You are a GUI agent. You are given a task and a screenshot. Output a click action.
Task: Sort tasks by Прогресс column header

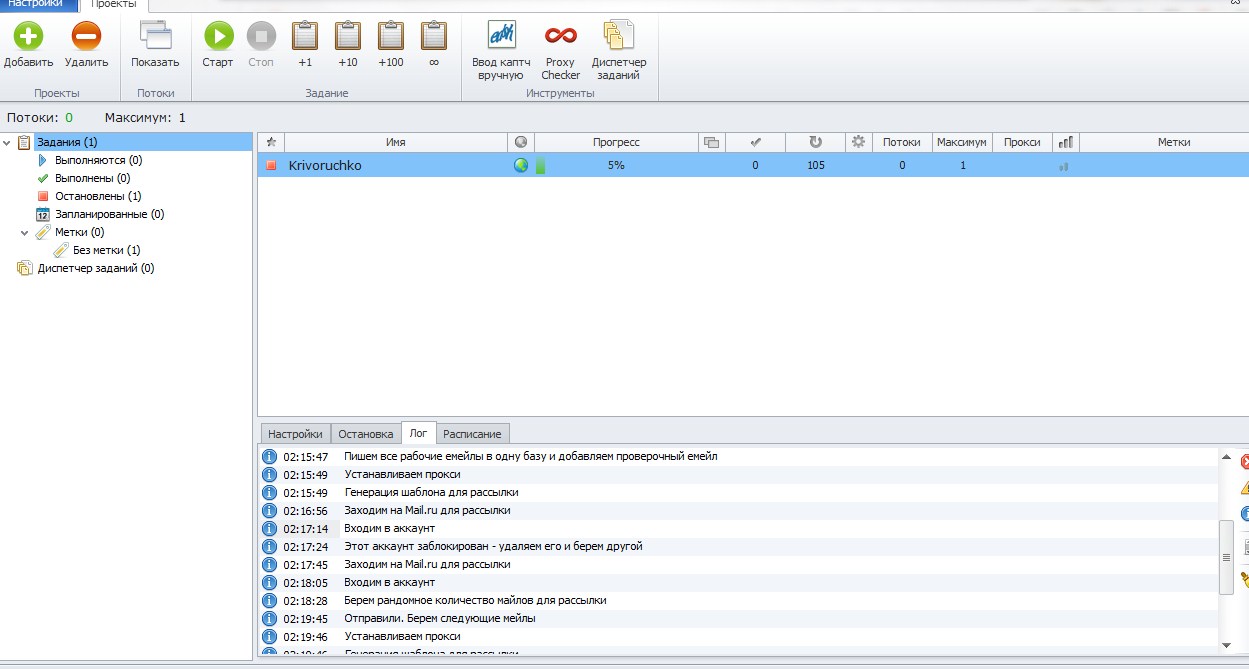pos(616,142)
